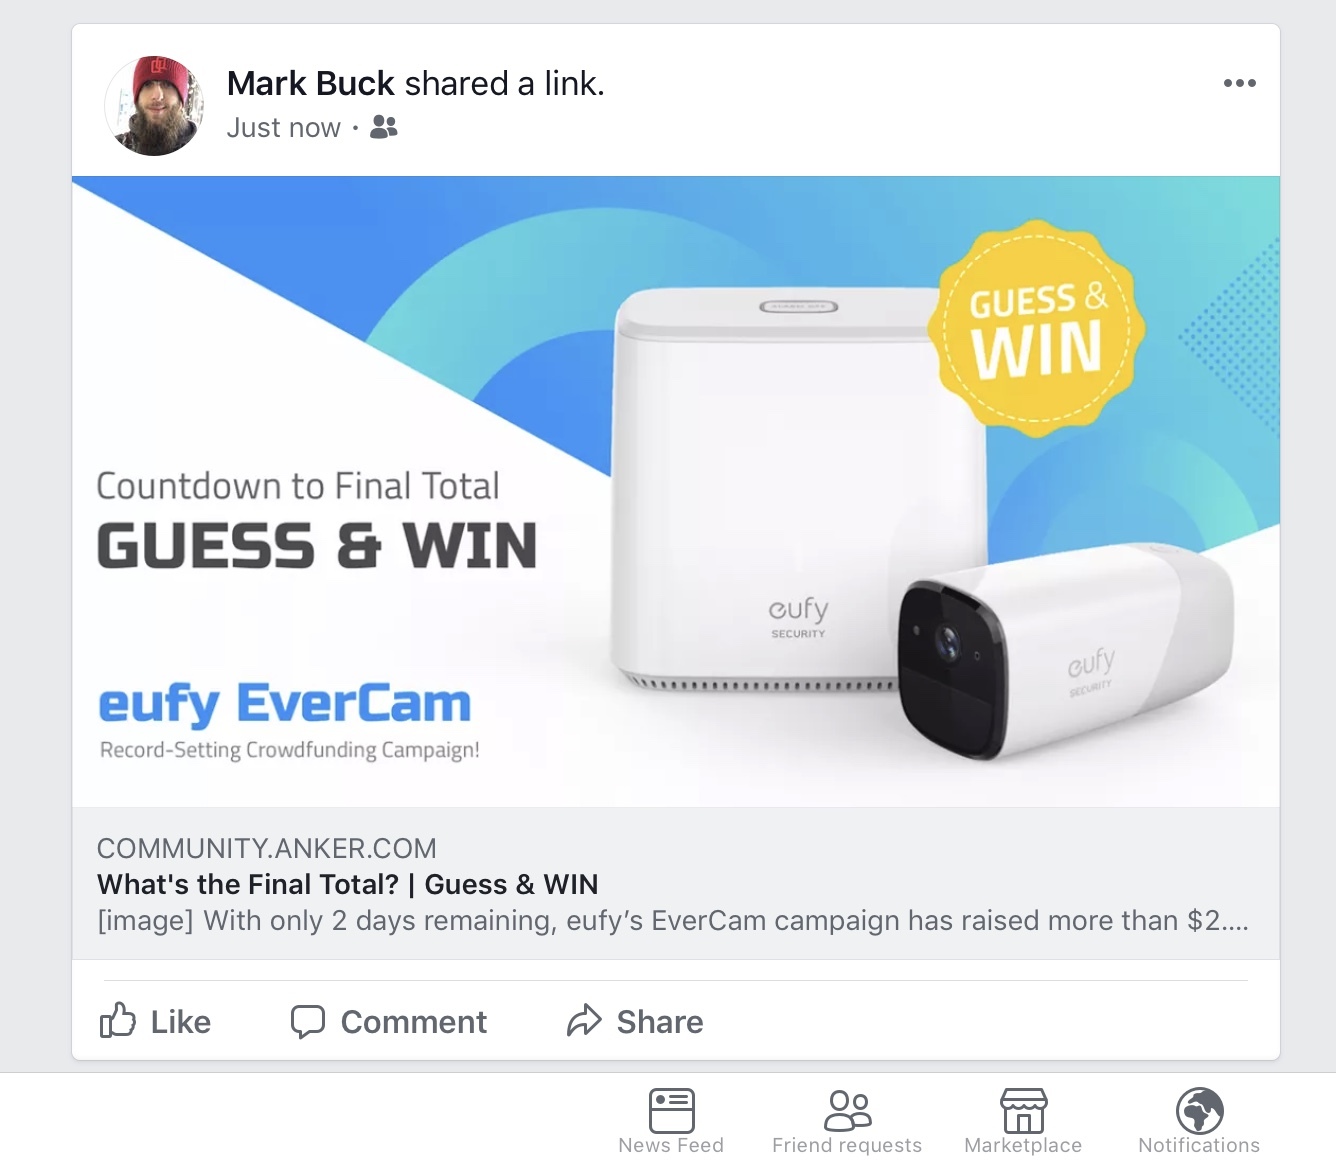The width and height of the screenshot is (1336, 1170).
Task: Click the Comment button label
Action: 414,1022
